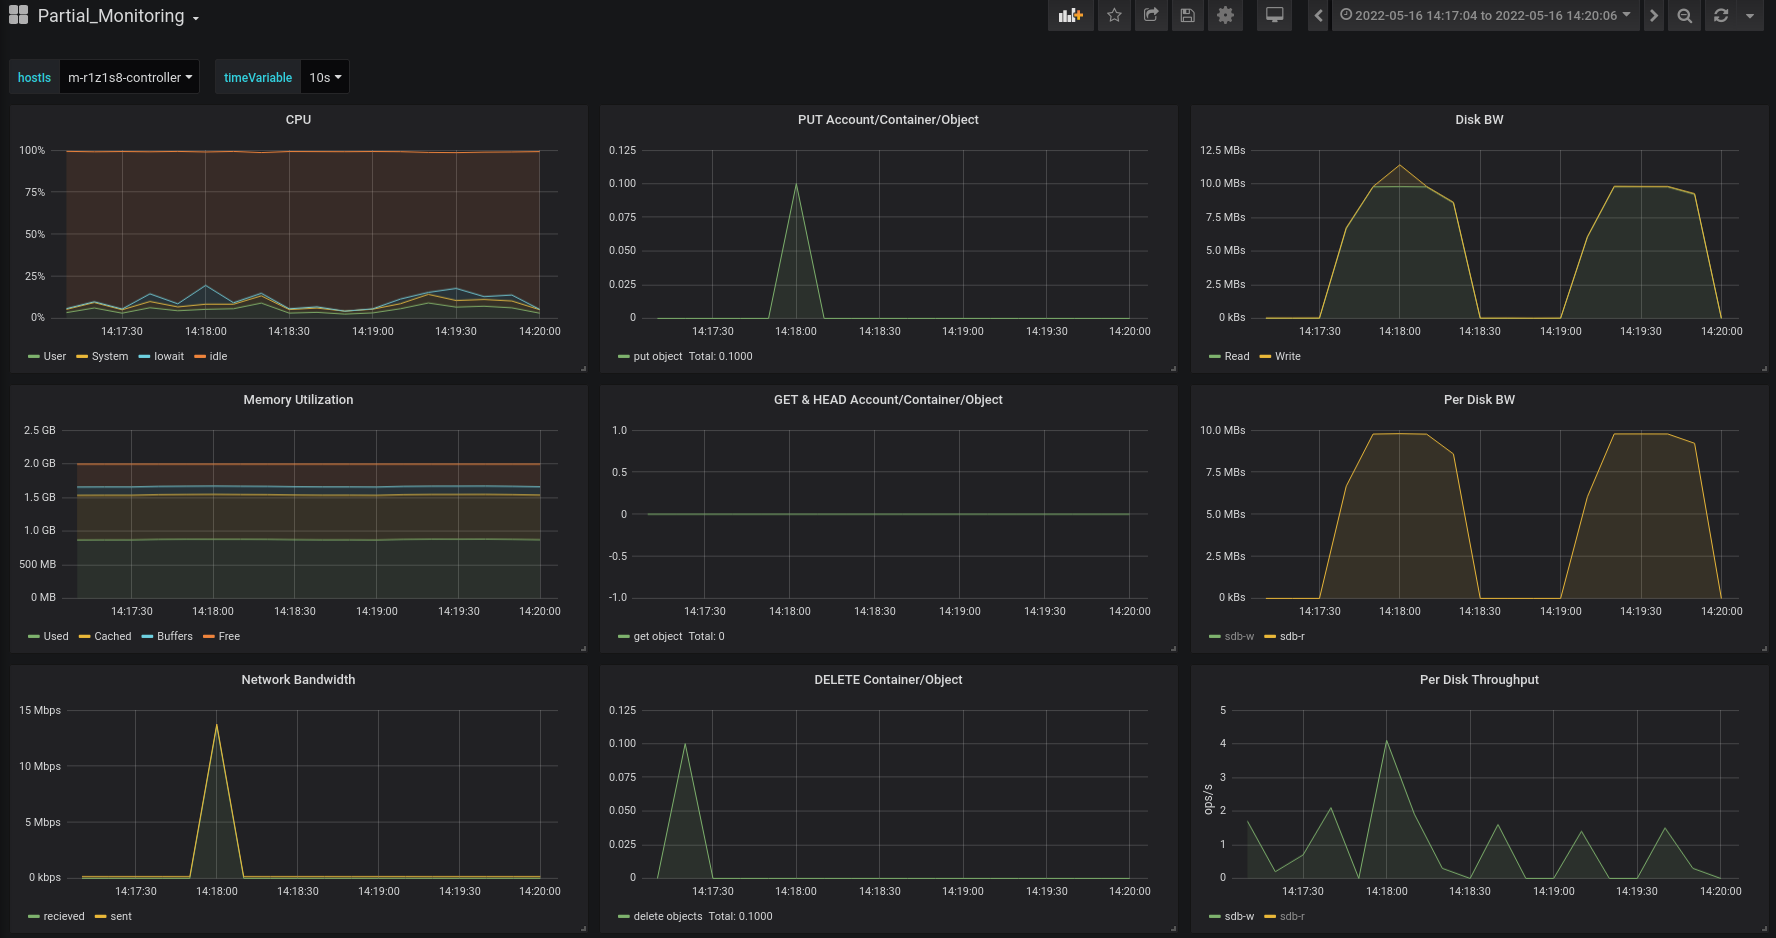The image size is (1776, 938).
Task: Save the dashboard with the disk icon
Action: coord(1187,15)
